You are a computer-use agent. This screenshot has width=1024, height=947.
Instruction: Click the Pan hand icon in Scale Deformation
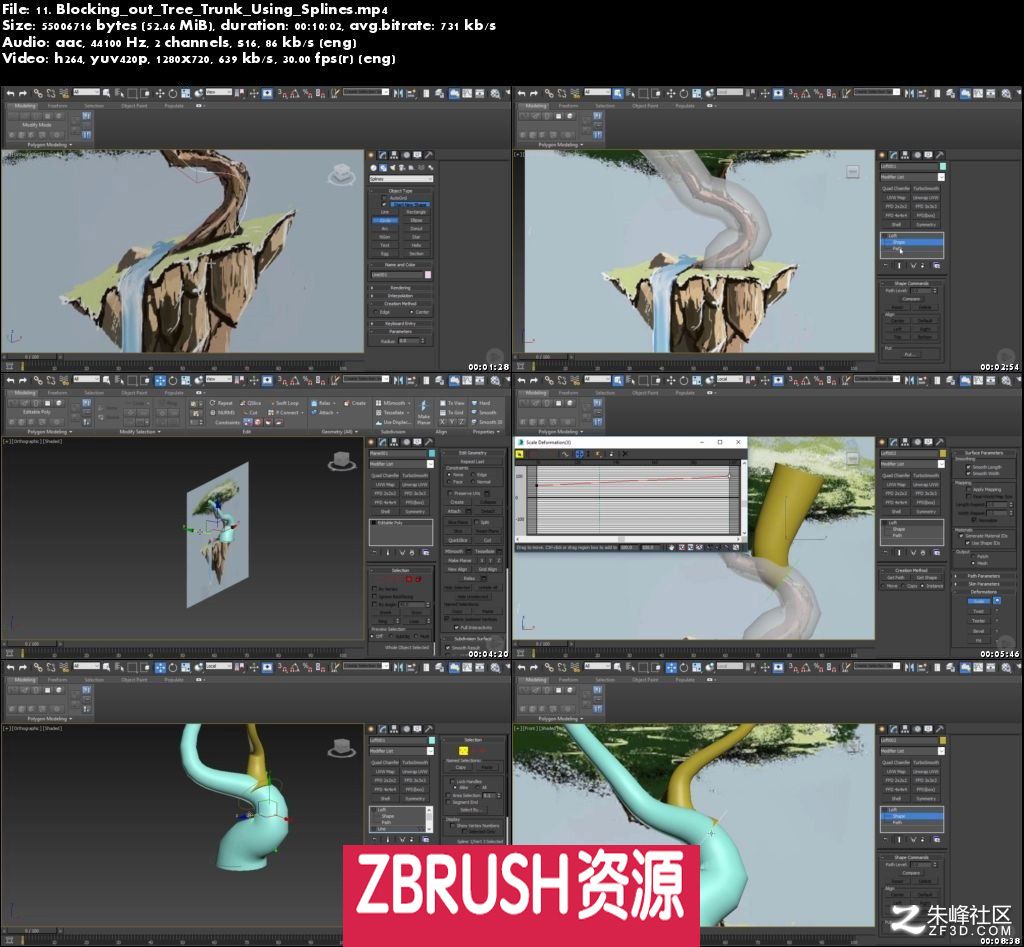[671, 547]
